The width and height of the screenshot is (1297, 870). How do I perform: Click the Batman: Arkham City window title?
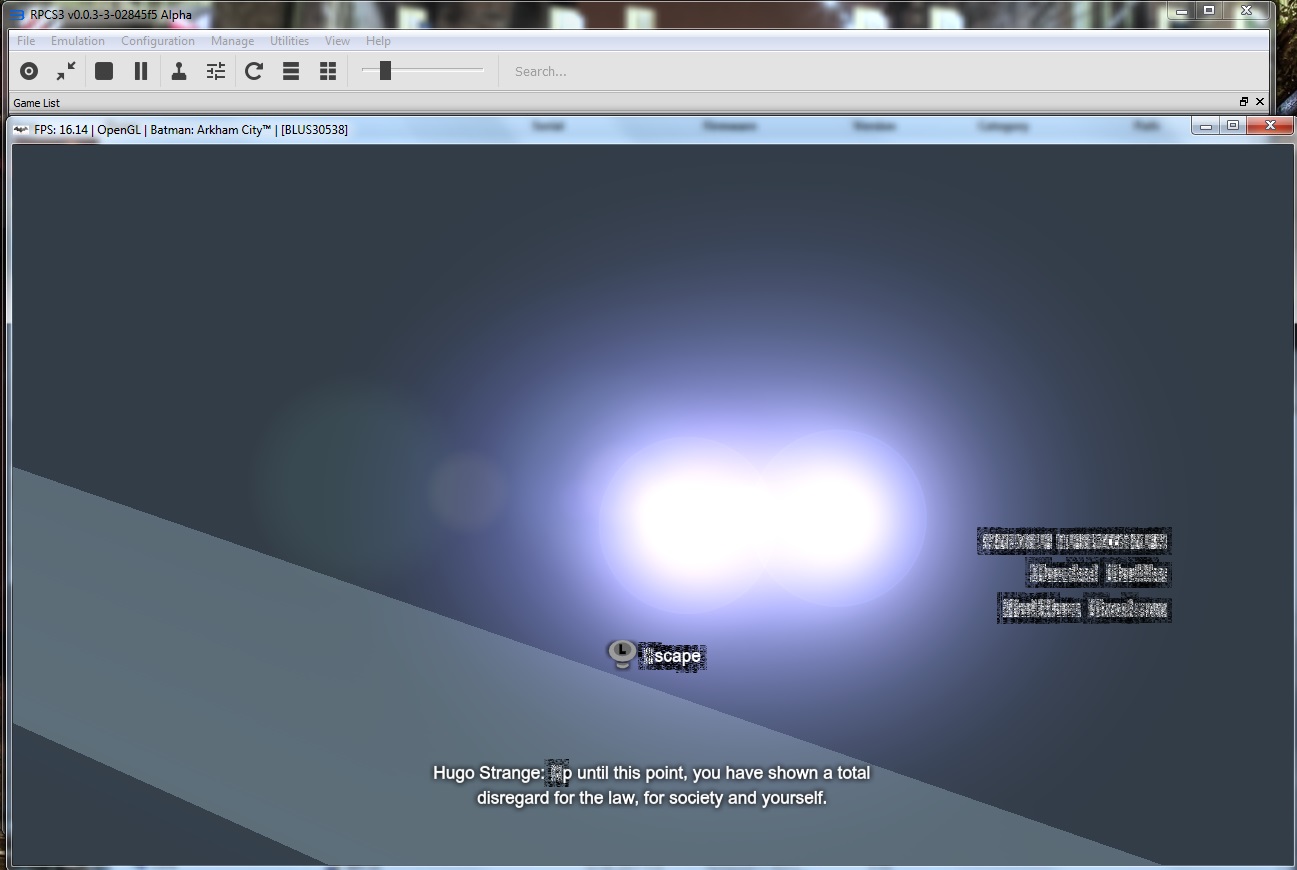click(191, 129)
